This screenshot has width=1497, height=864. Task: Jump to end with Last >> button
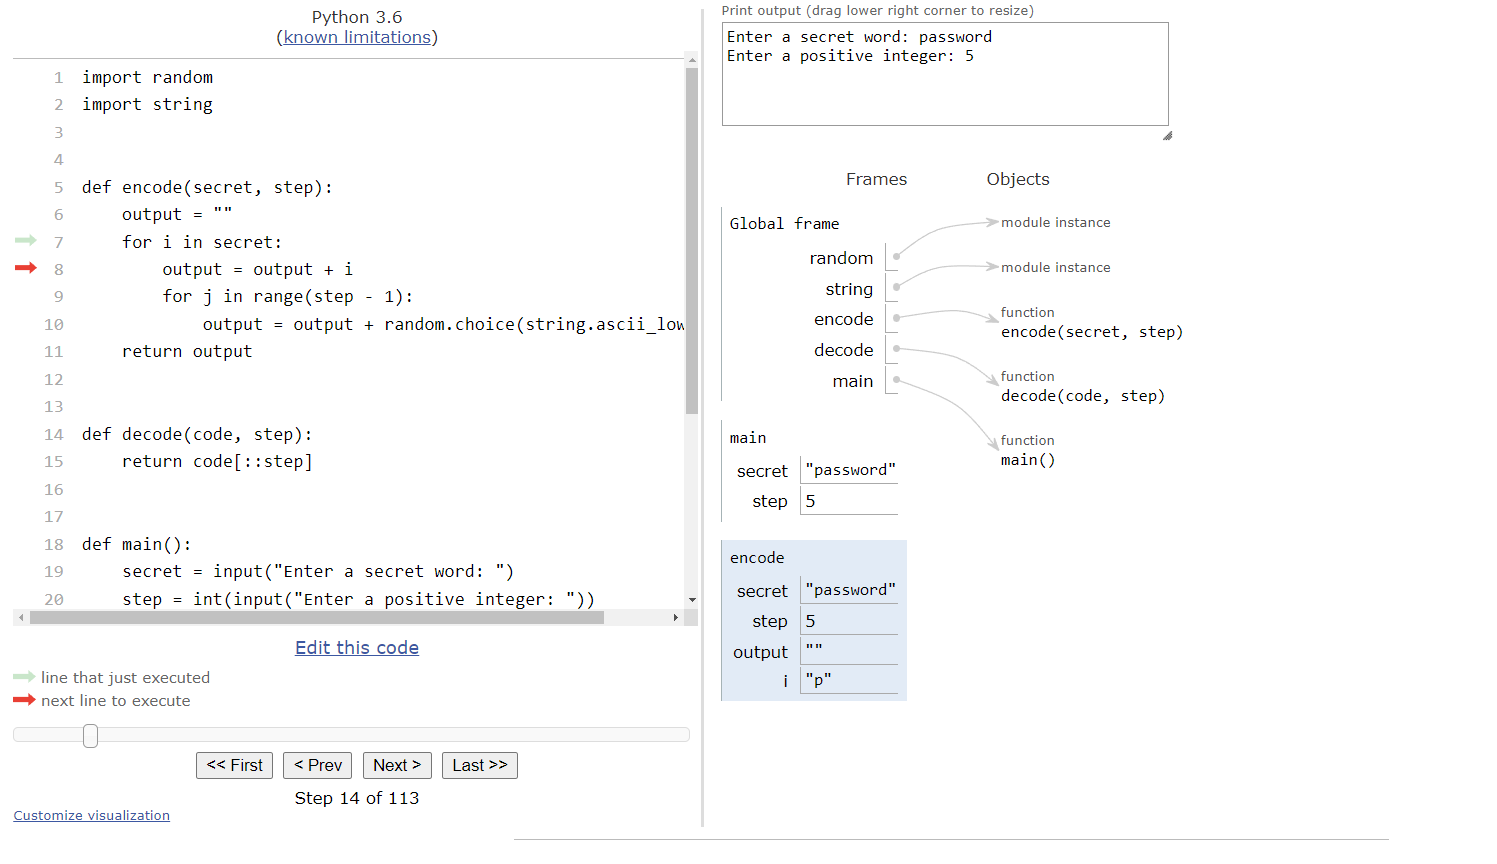(x=480, y=765)
